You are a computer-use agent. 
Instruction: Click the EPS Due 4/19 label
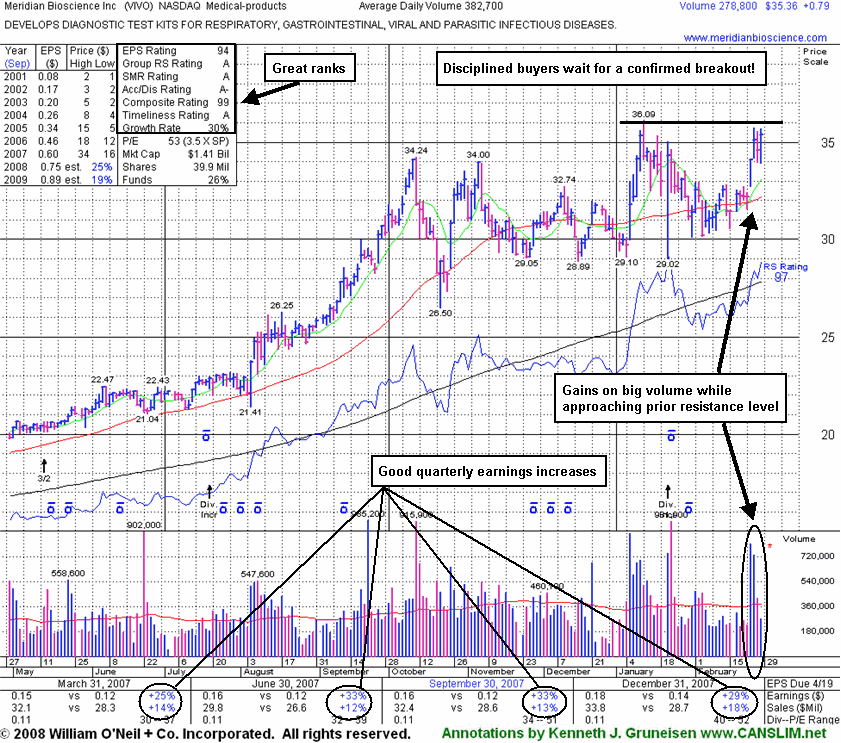[800, 683]
